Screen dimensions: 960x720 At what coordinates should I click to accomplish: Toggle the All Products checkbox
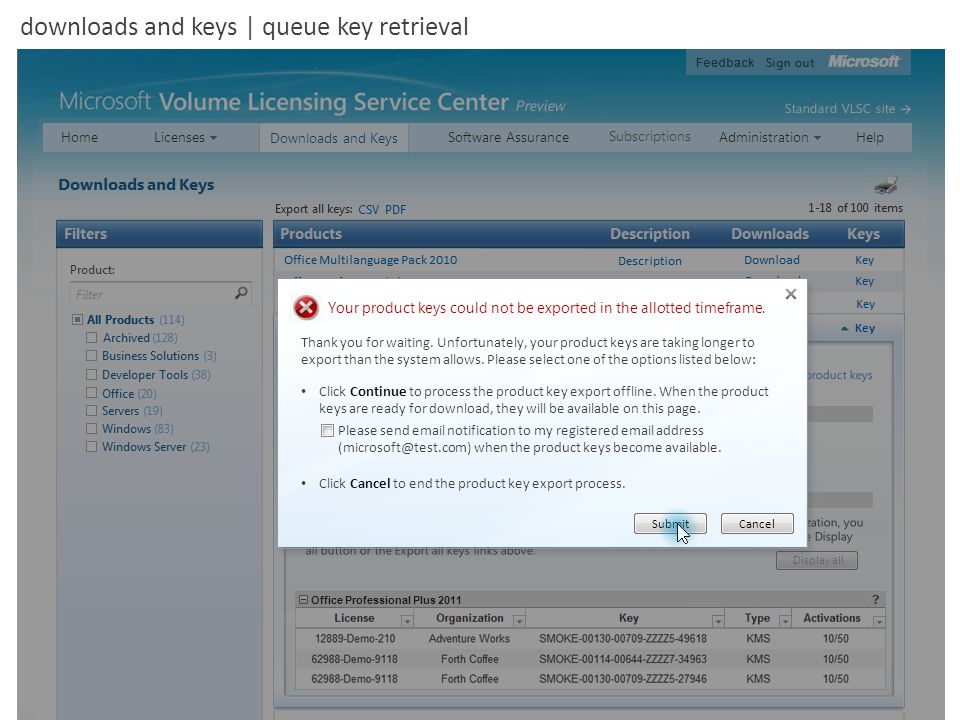77,320
